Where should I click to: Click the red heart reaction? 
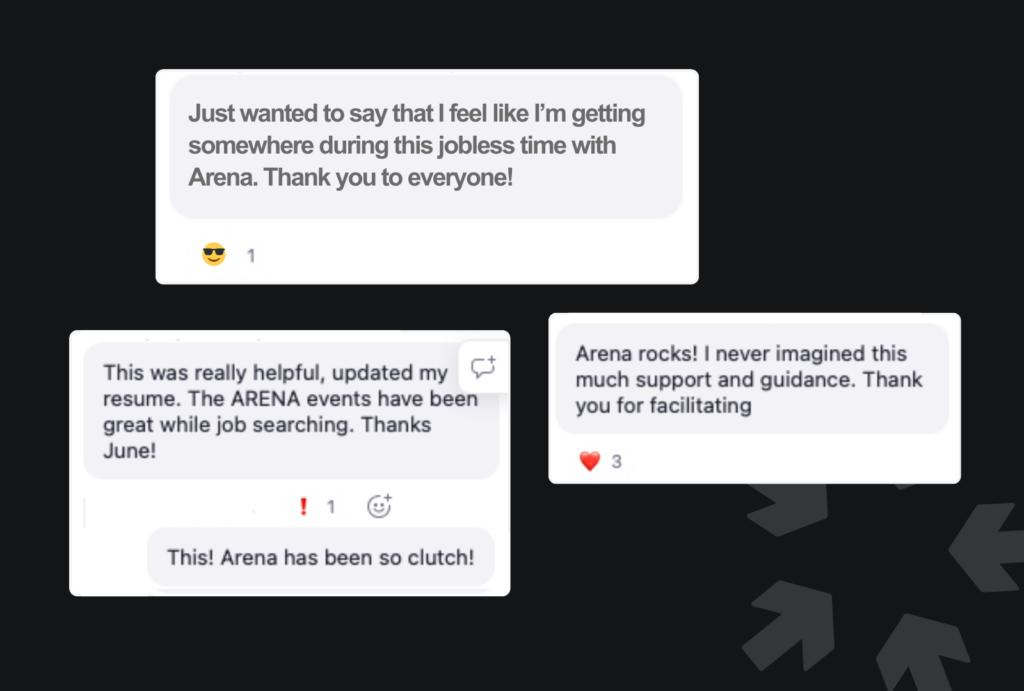click(x=590, y=461)
